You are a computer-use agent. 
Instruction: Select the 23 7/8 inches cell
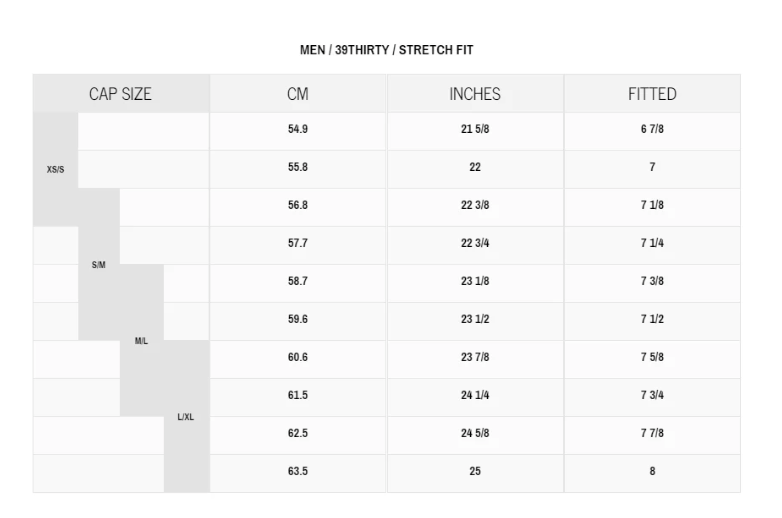tap(475, 358)
